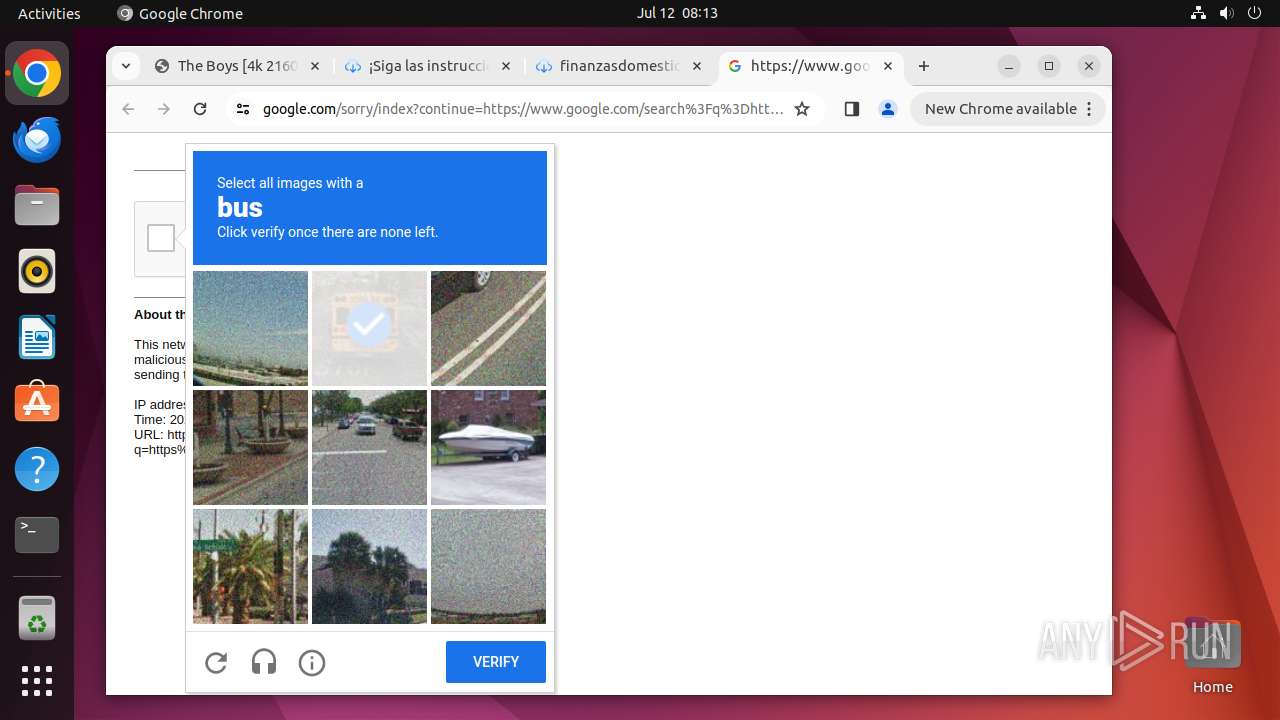Open Trash from the dock
This screenshot has height=720, width=1280.
(x=37, y=618)
